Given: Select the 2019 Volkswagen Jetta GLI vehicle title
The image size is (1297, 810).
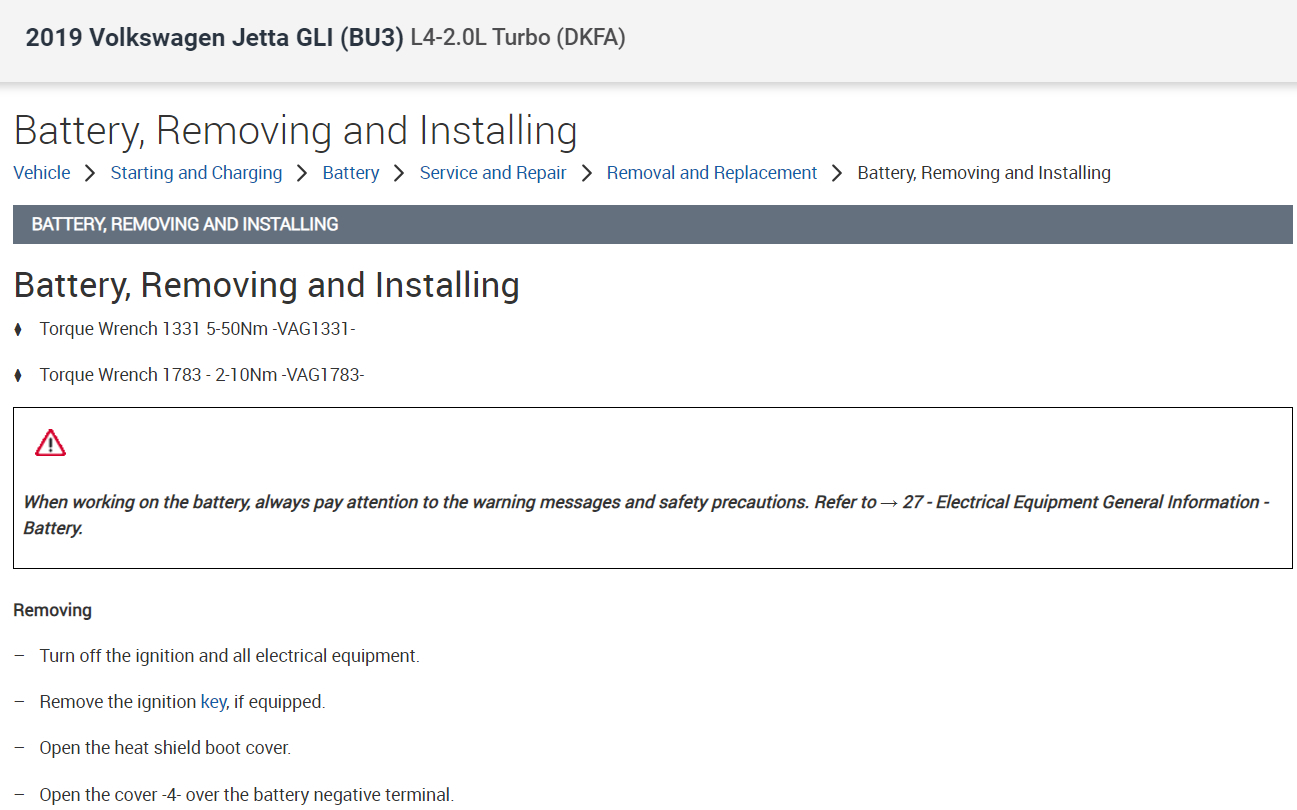Looking at the screenshot, I should pos(215,38).
